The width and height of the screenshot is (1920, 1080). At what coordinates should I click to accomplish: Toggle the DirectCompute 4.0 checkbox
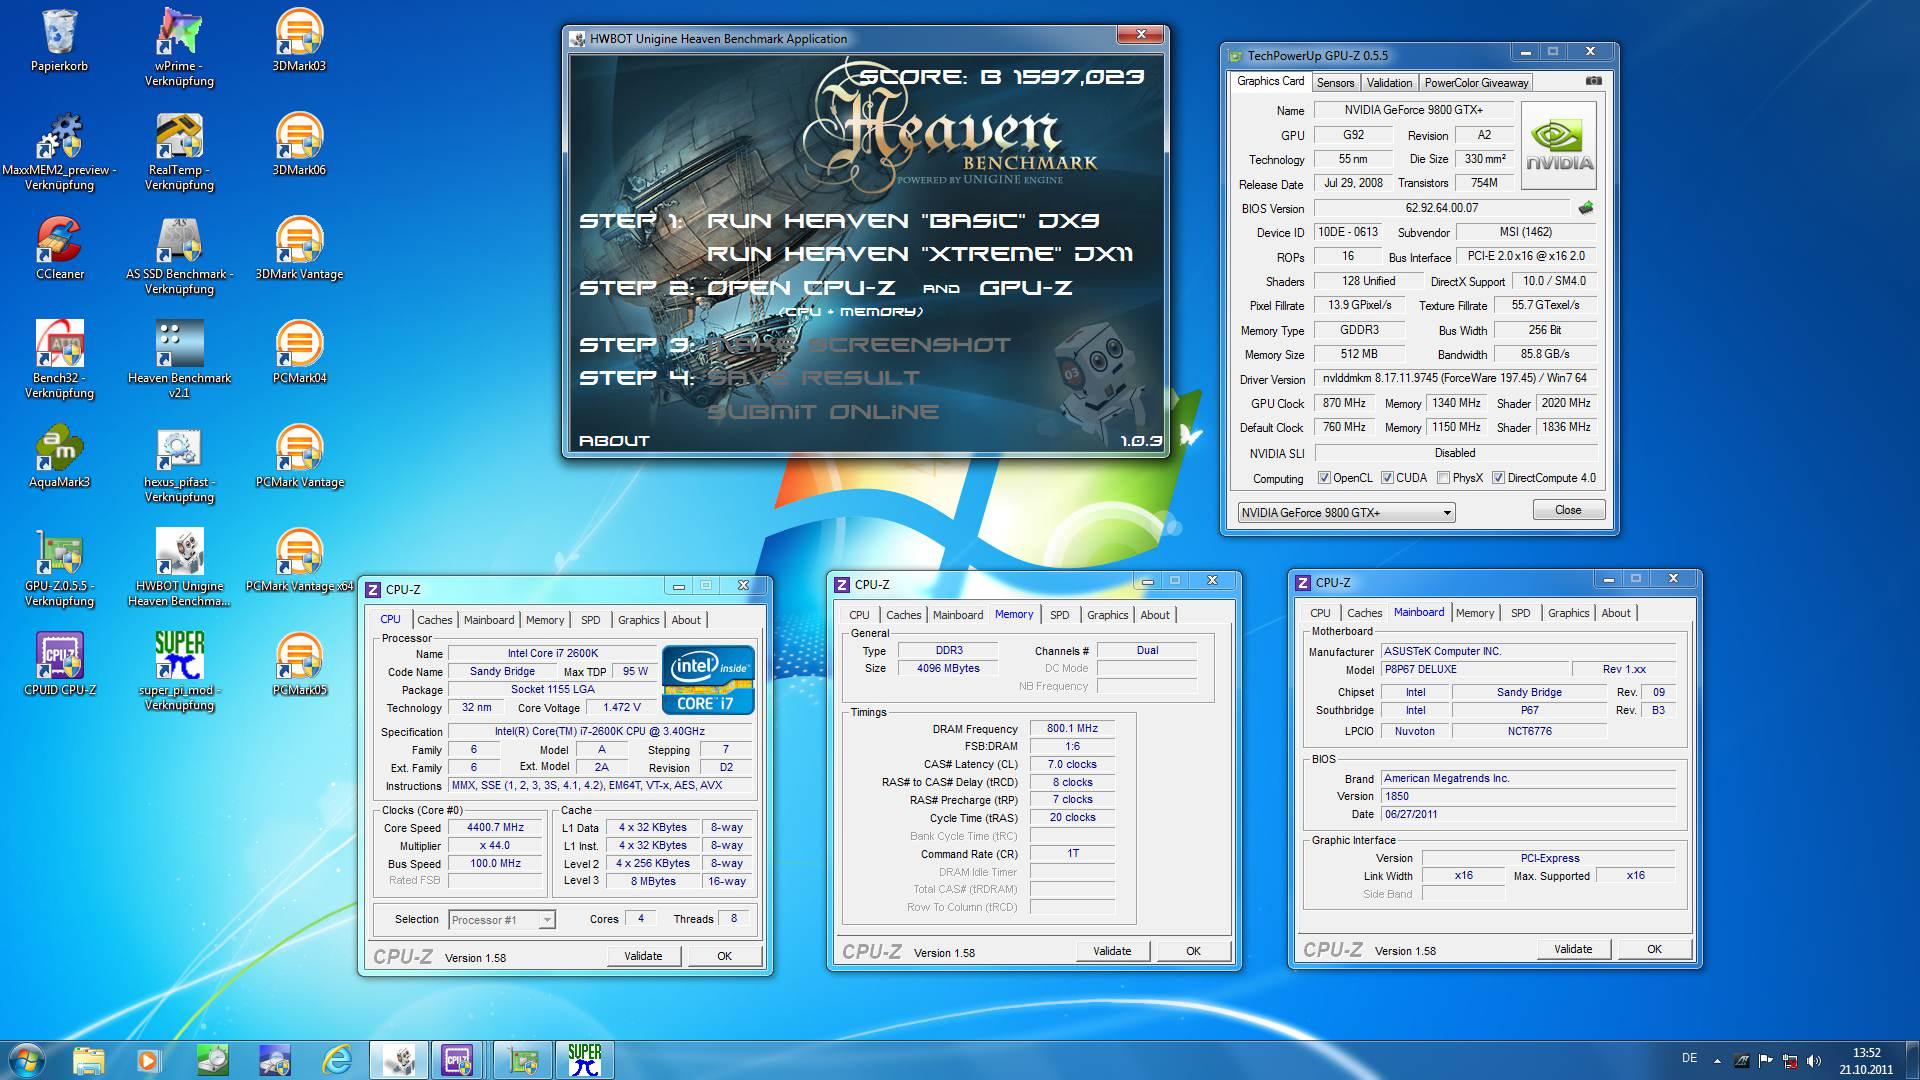point(1498,478)
